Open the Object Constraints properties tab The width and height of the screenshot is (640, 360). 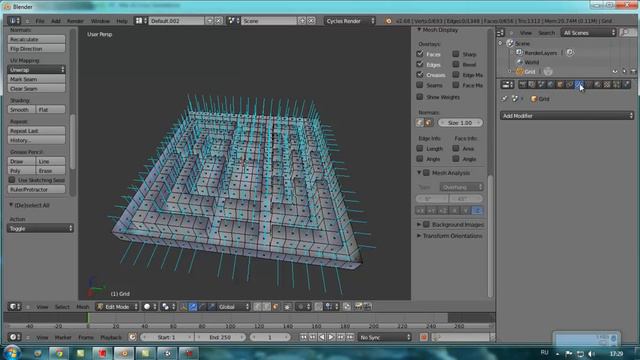(x=569, y=84)
